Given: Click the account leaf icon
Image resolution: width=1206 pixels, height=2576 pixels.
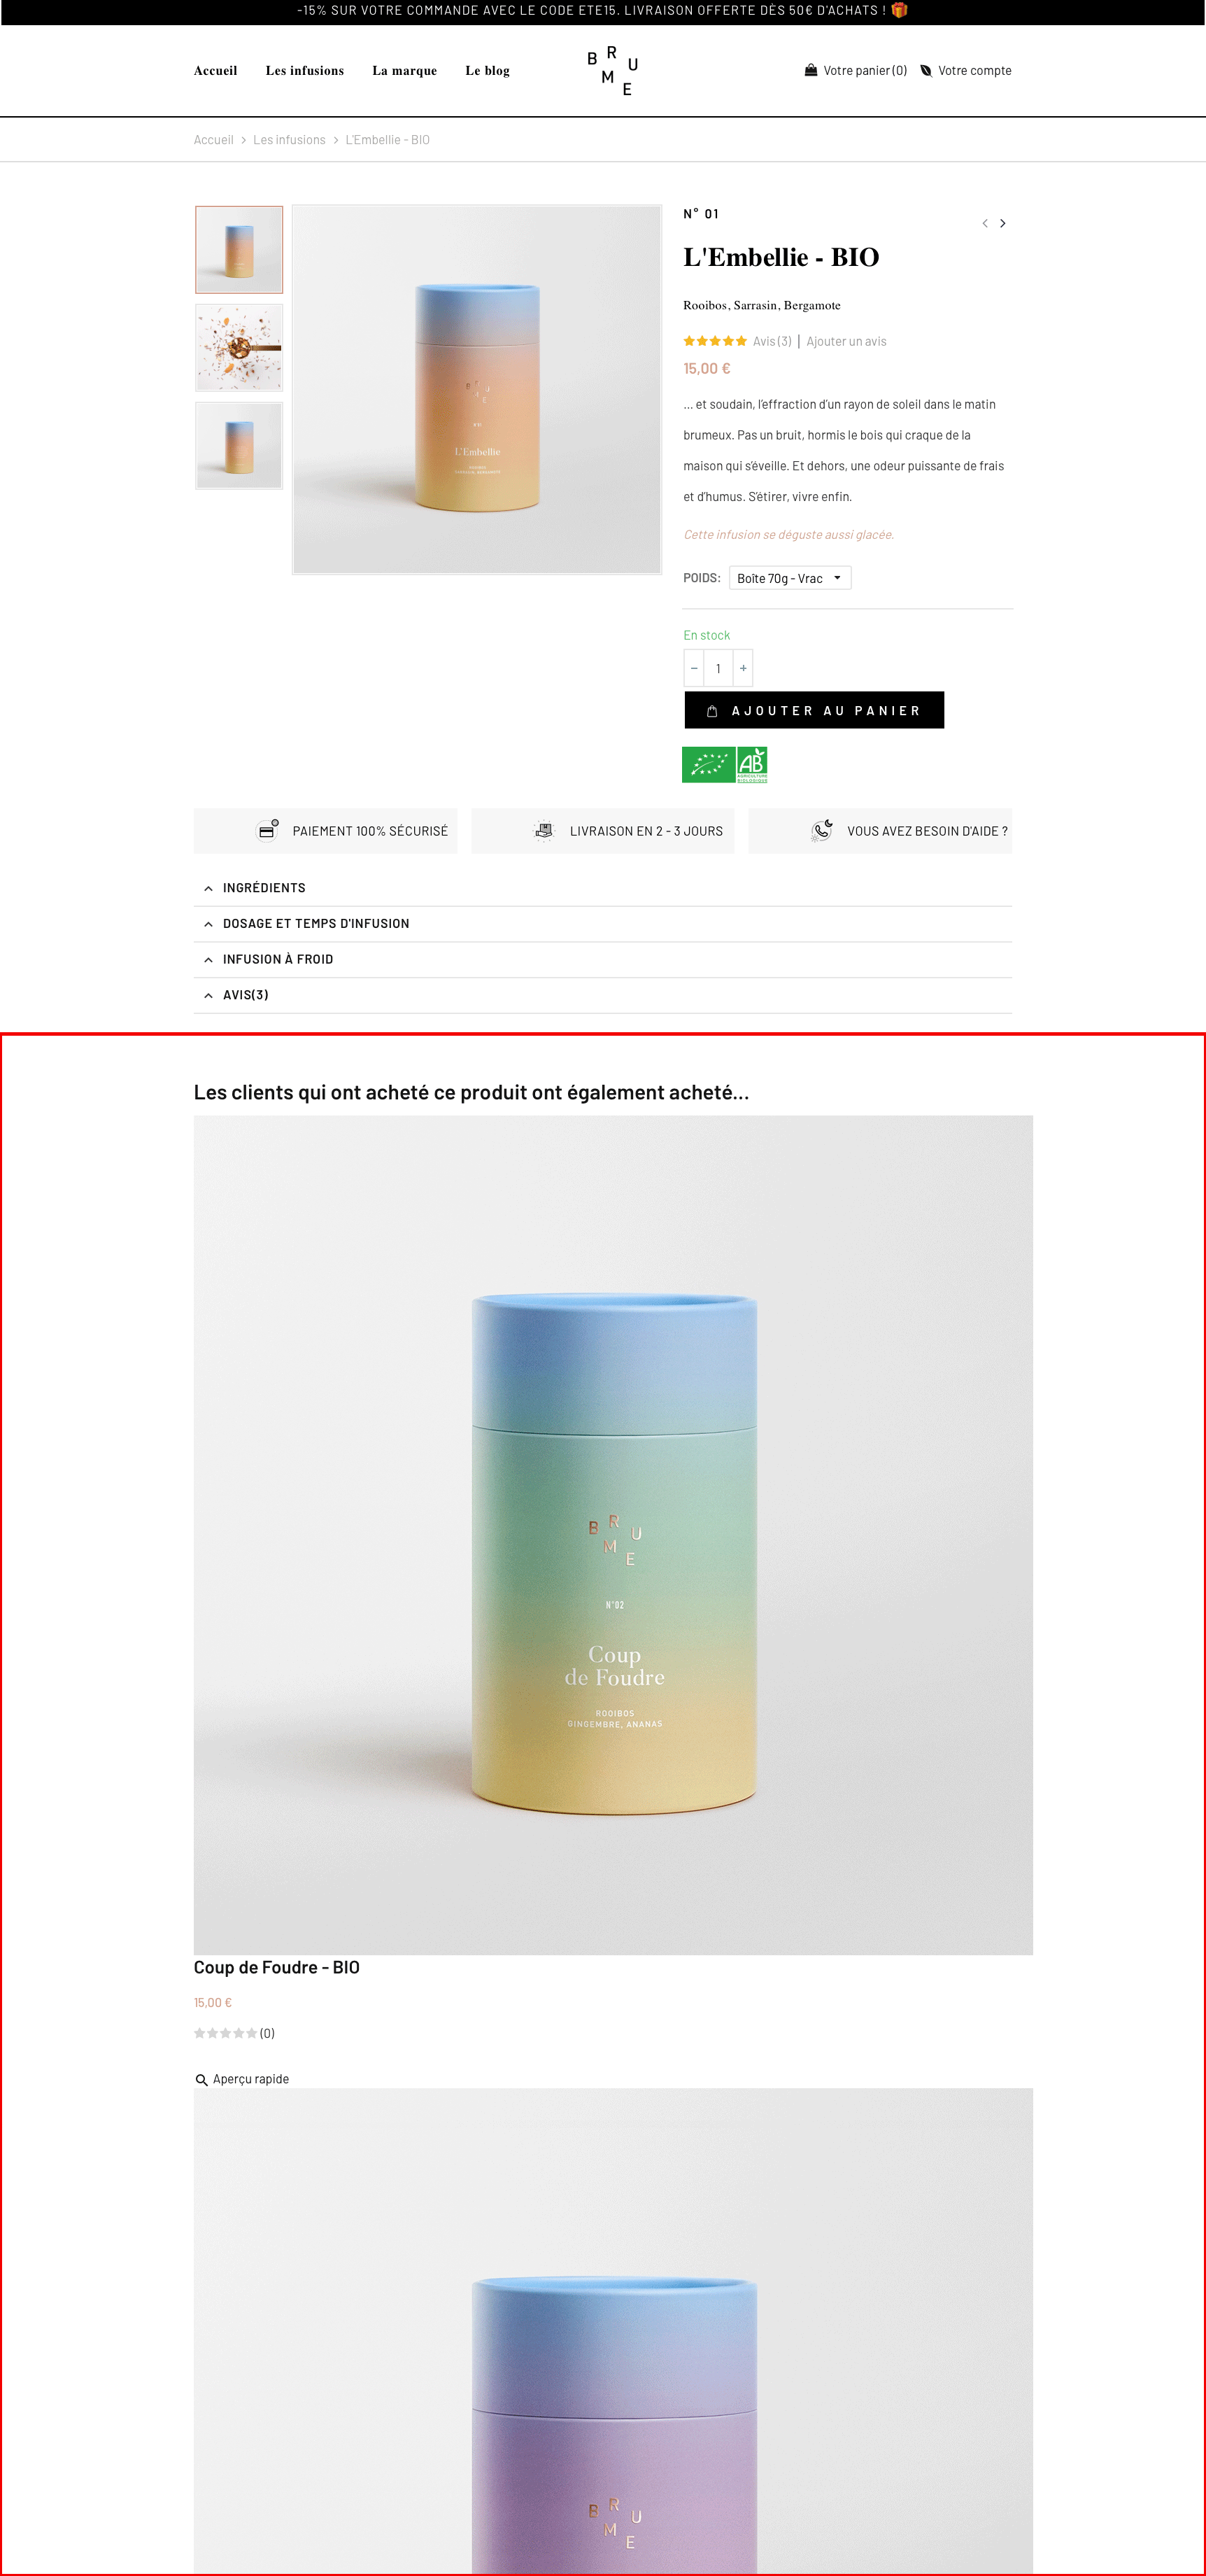Looking at the screenshot, I should click(926, 70).
